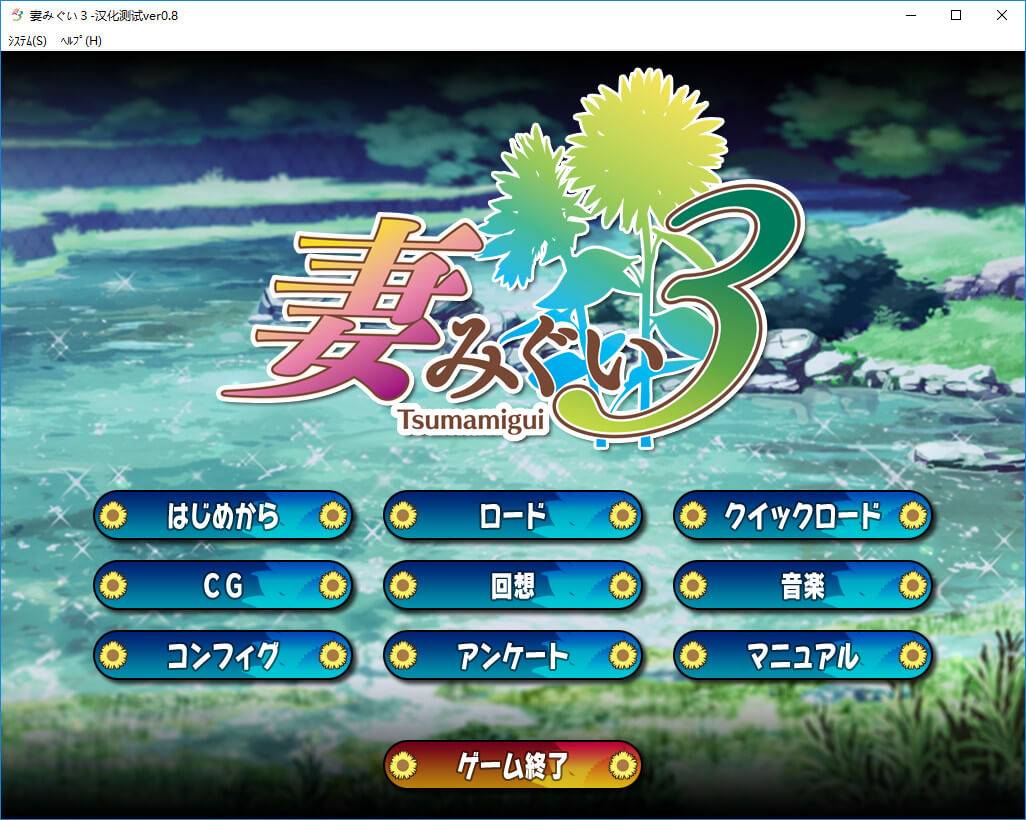1026x820 pixels.
Task: Click the sunflower icon left of はじめから
Action: point(114,516)
